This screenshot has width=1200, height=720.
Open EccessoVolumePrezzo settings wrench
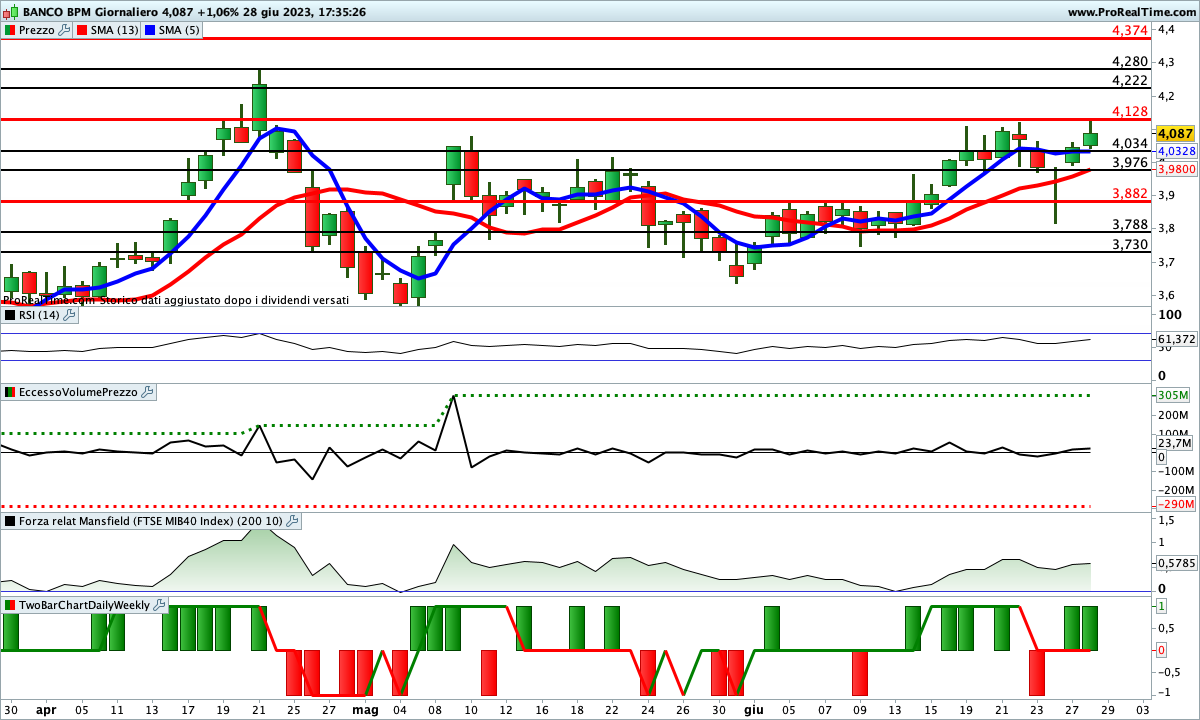point(148,392)
